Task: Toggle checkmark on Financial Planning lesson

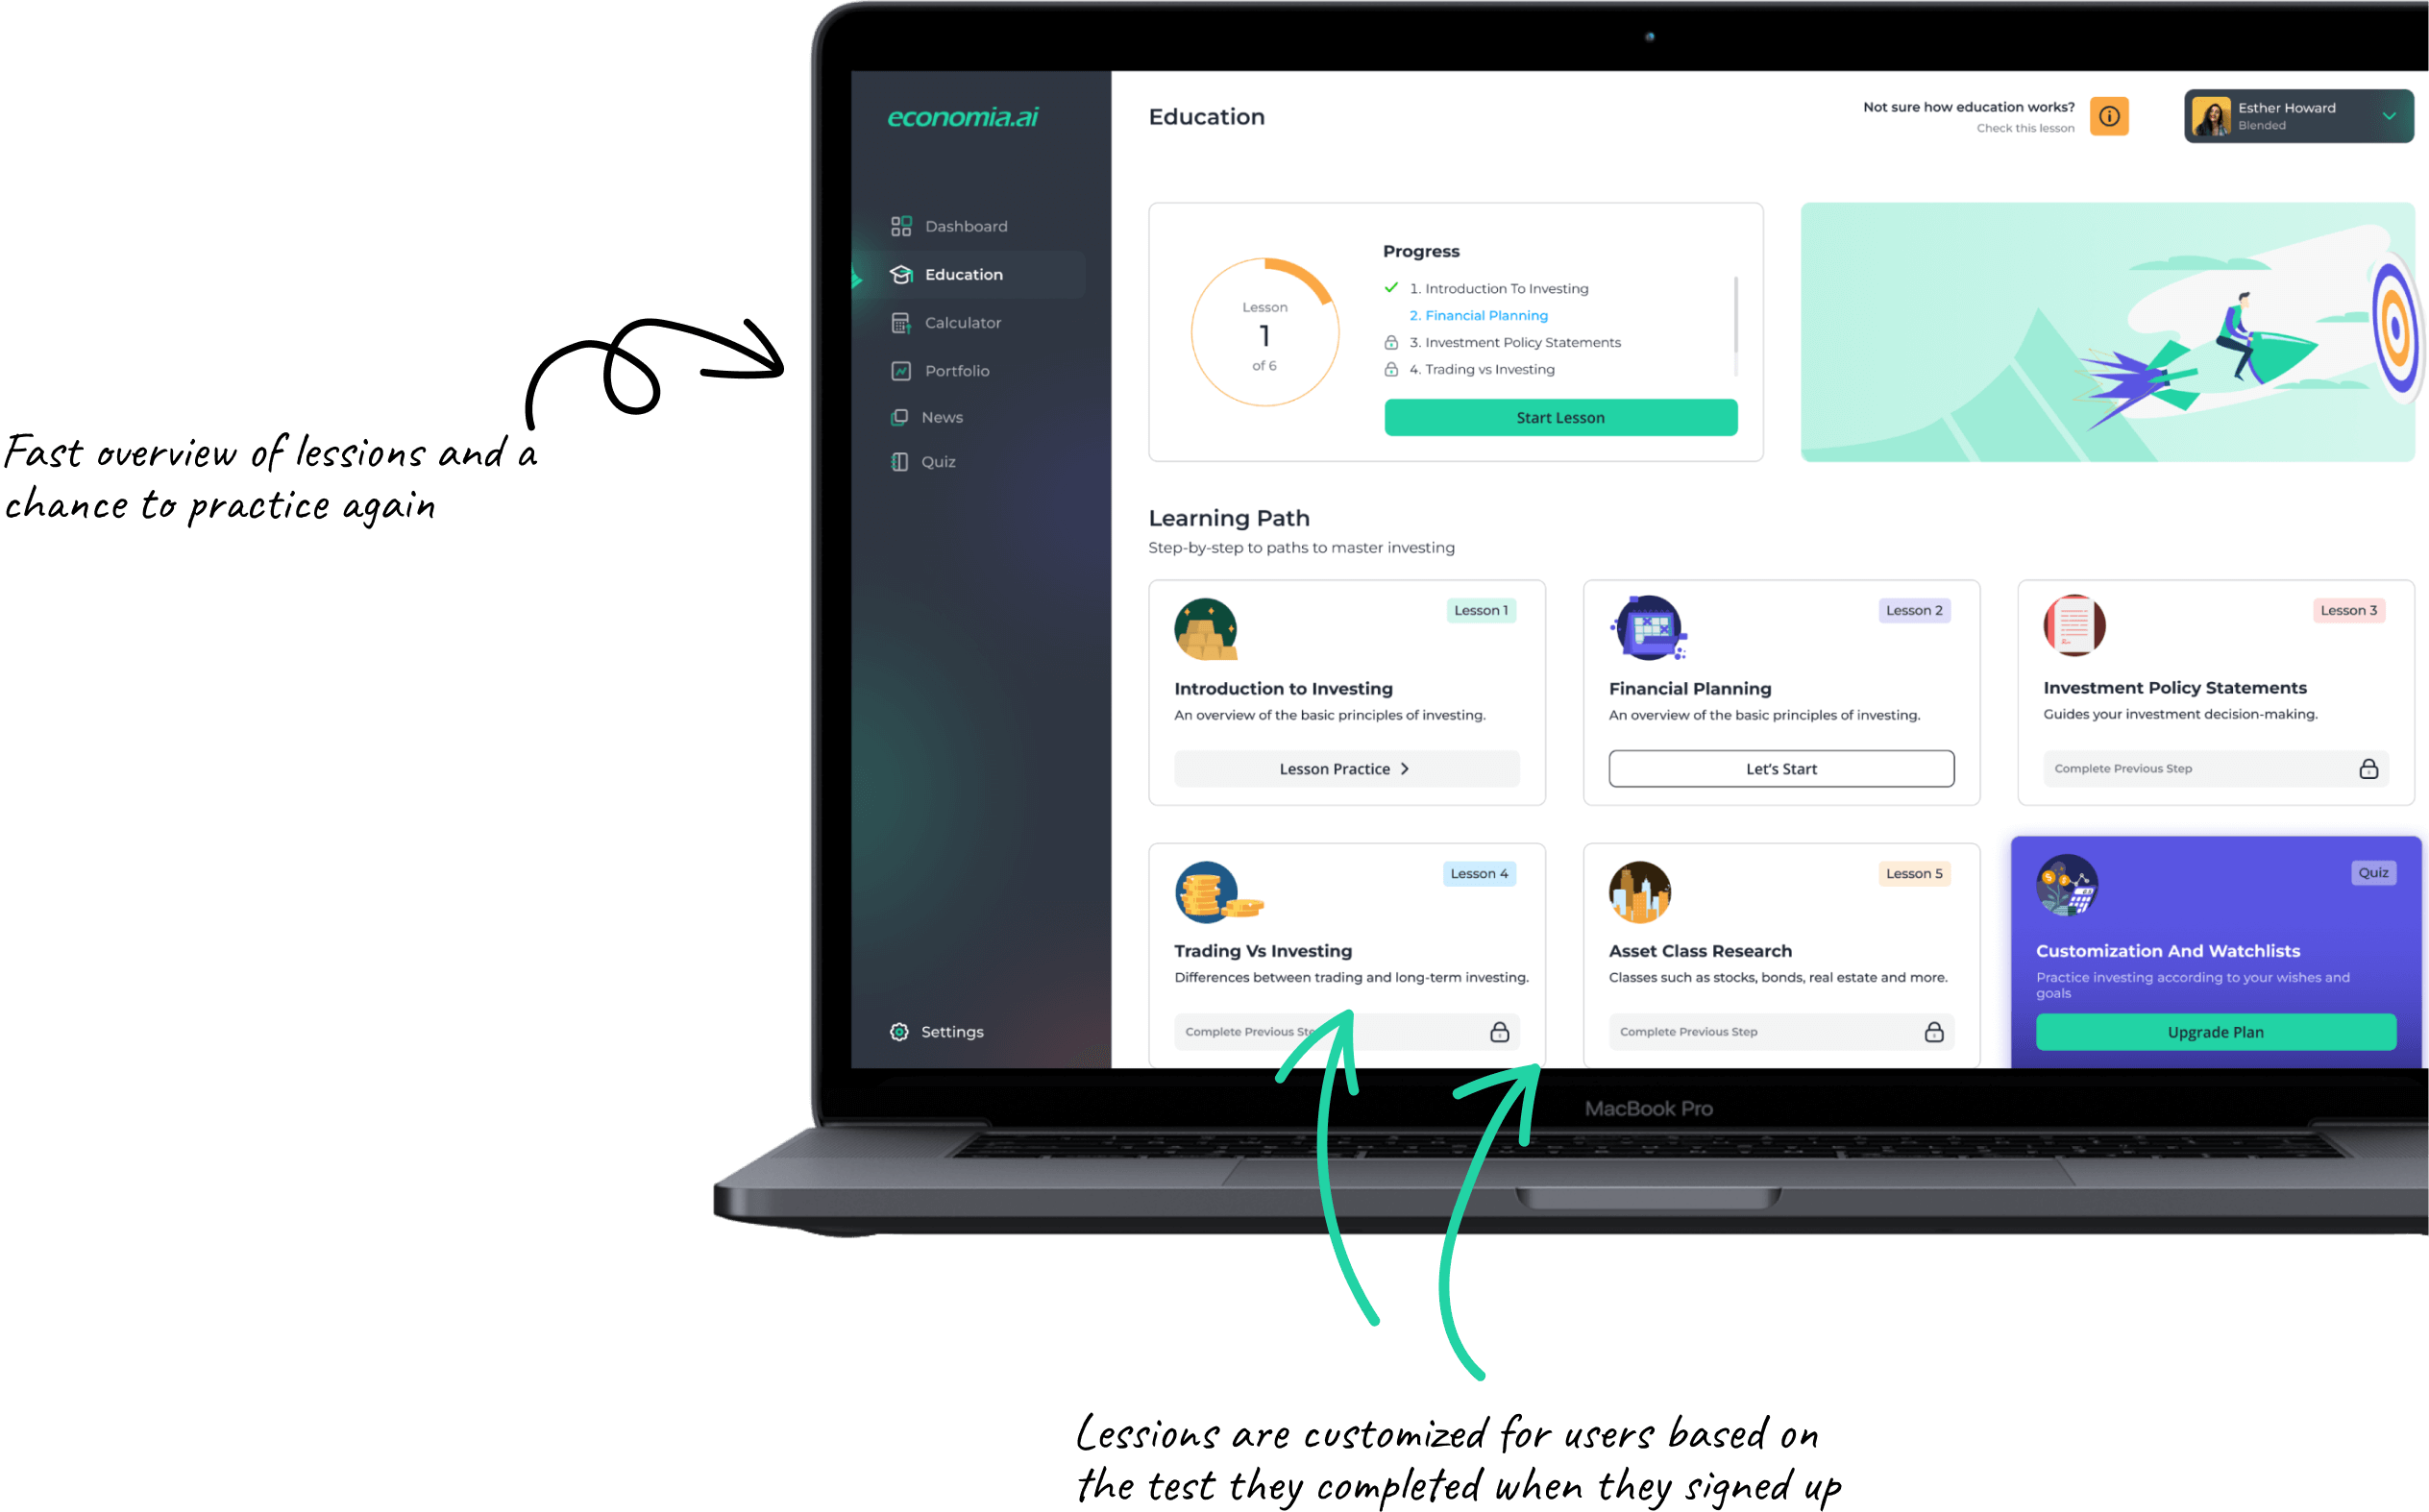Action: pos(1390,315)
